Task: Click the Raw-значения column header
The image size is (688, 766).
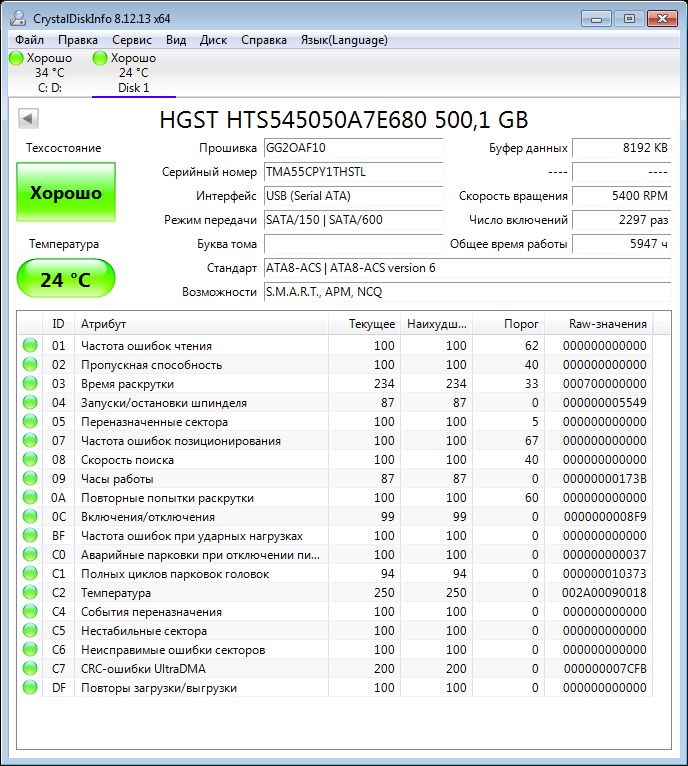Action: pyautogui.click(x=599, y=324)
